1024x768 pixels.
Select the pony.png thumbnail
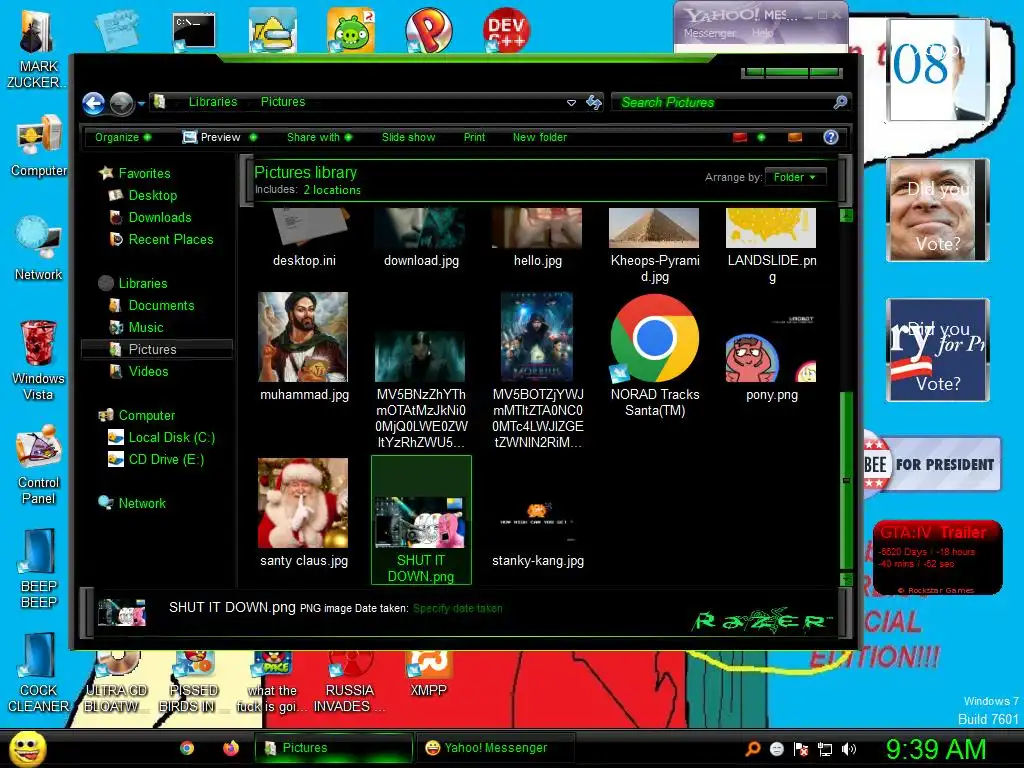point(771,347)
